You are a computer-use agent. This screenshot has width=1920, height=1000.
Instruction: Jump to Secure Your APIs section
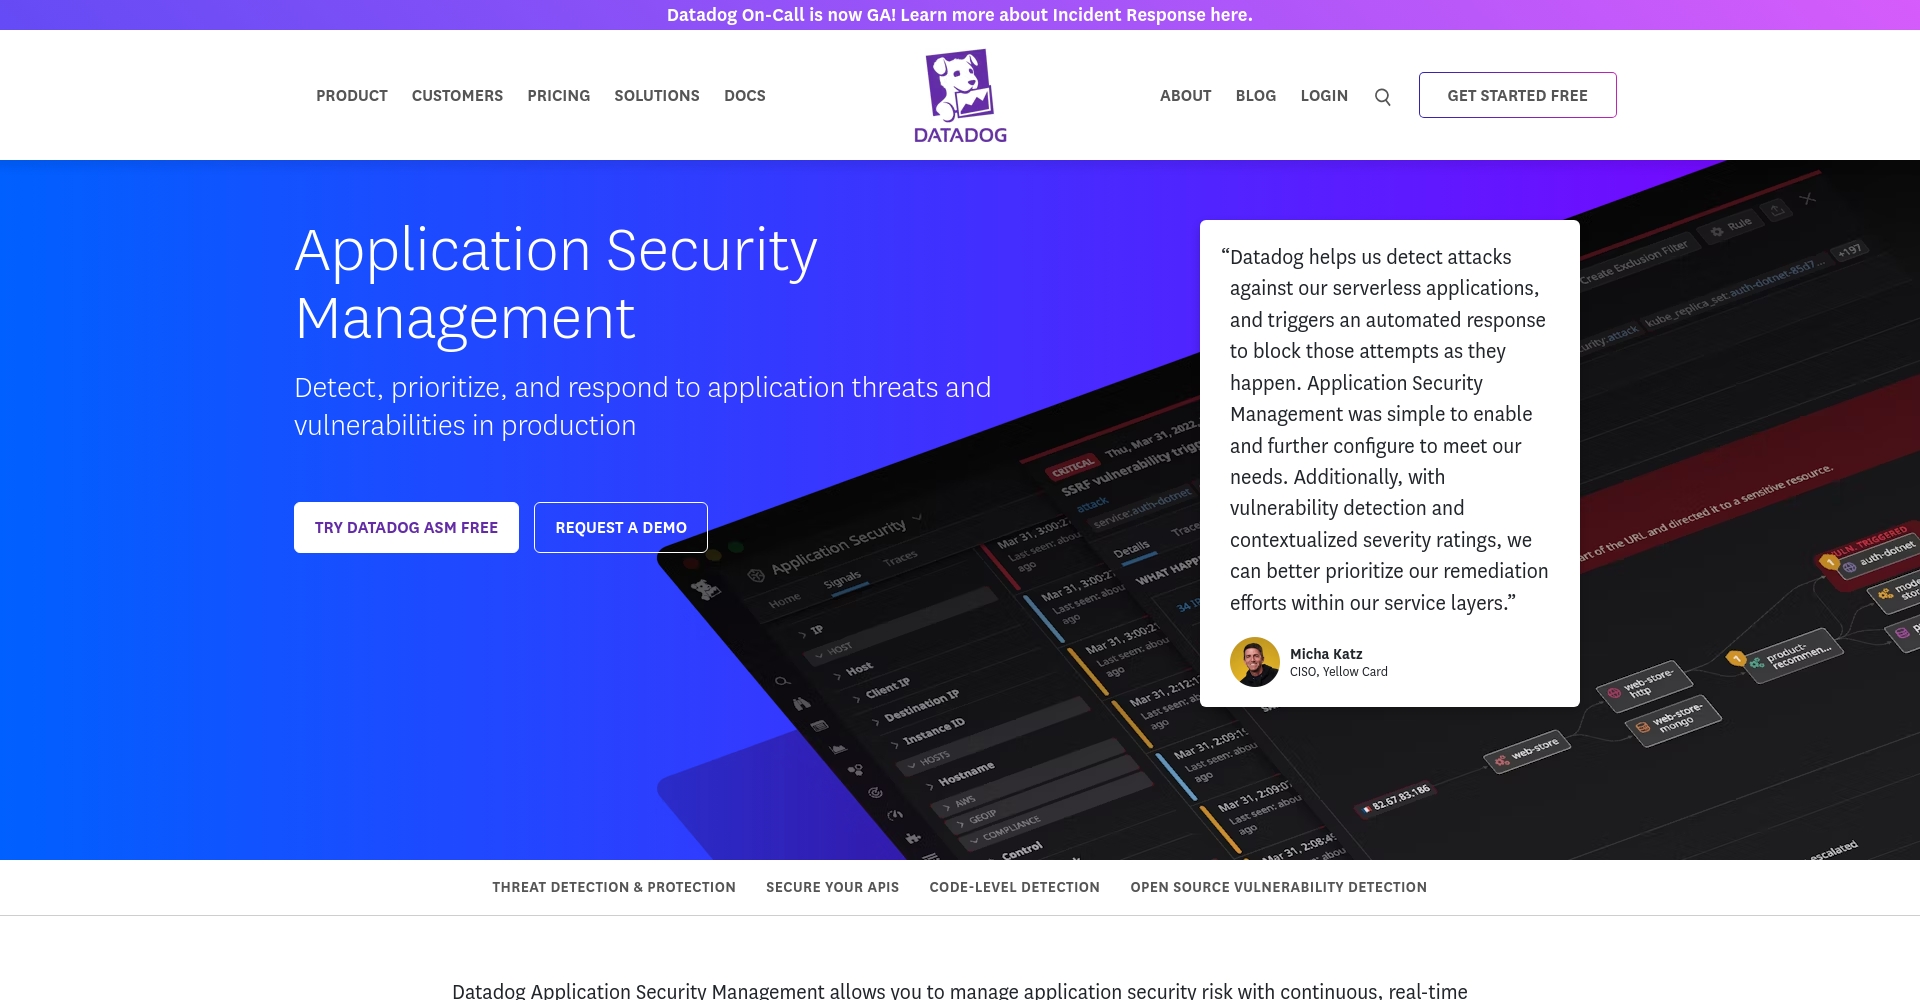coord(832,887)
